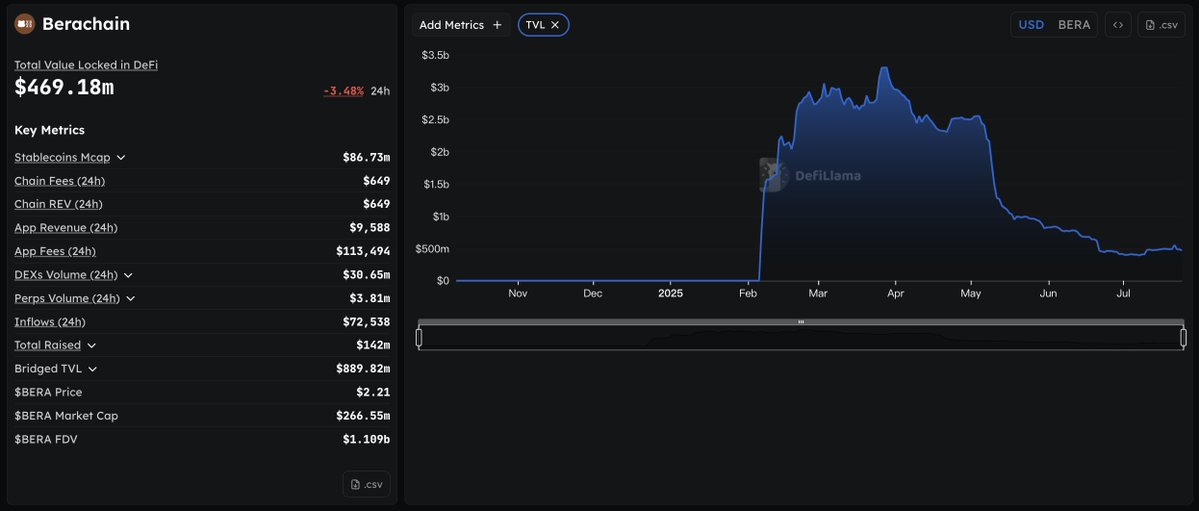Image resolution: width=1199 pixels, height=511 pixels.
Task: Click the plus icon in Add Metrics
Action: pos(497,25)
